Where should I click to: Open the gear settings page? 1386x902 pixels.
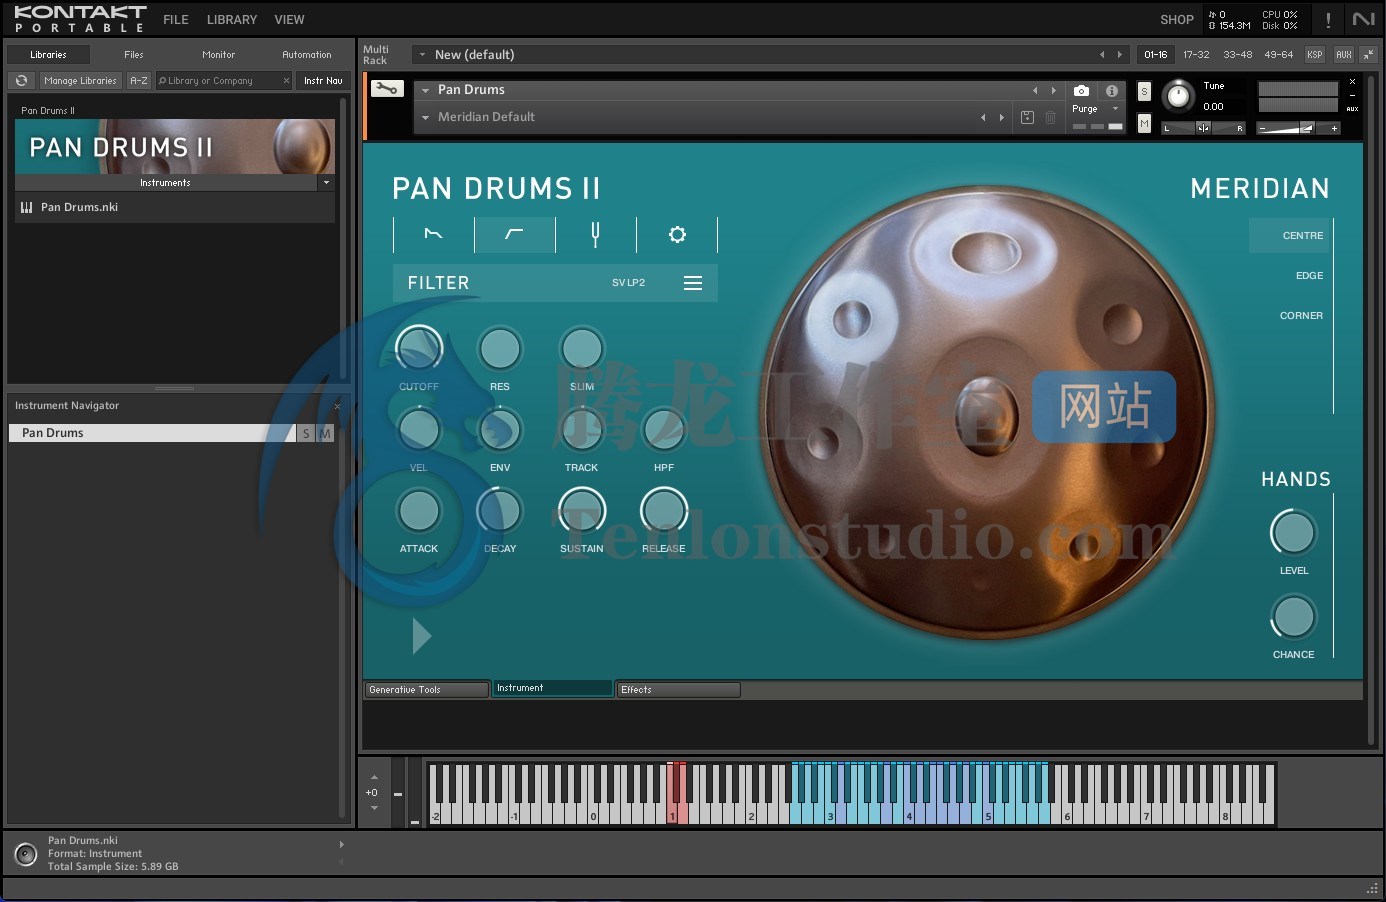point(677,234)
